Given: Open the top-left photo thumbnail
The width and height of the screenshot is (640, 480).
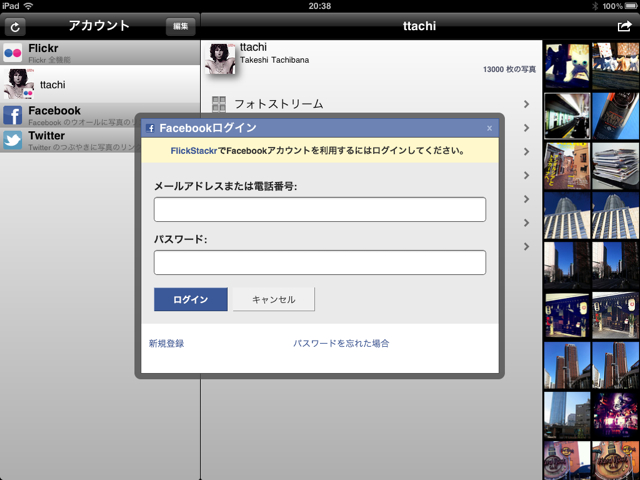Looking at the screenshot, I should [566, 65].
